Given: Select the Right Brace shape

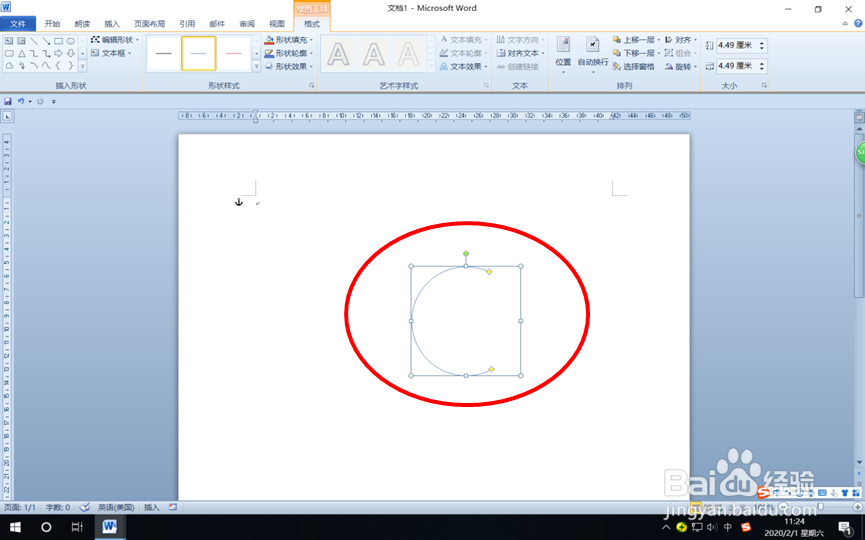Looking at the screenshot, I should [x=71, y=66].
